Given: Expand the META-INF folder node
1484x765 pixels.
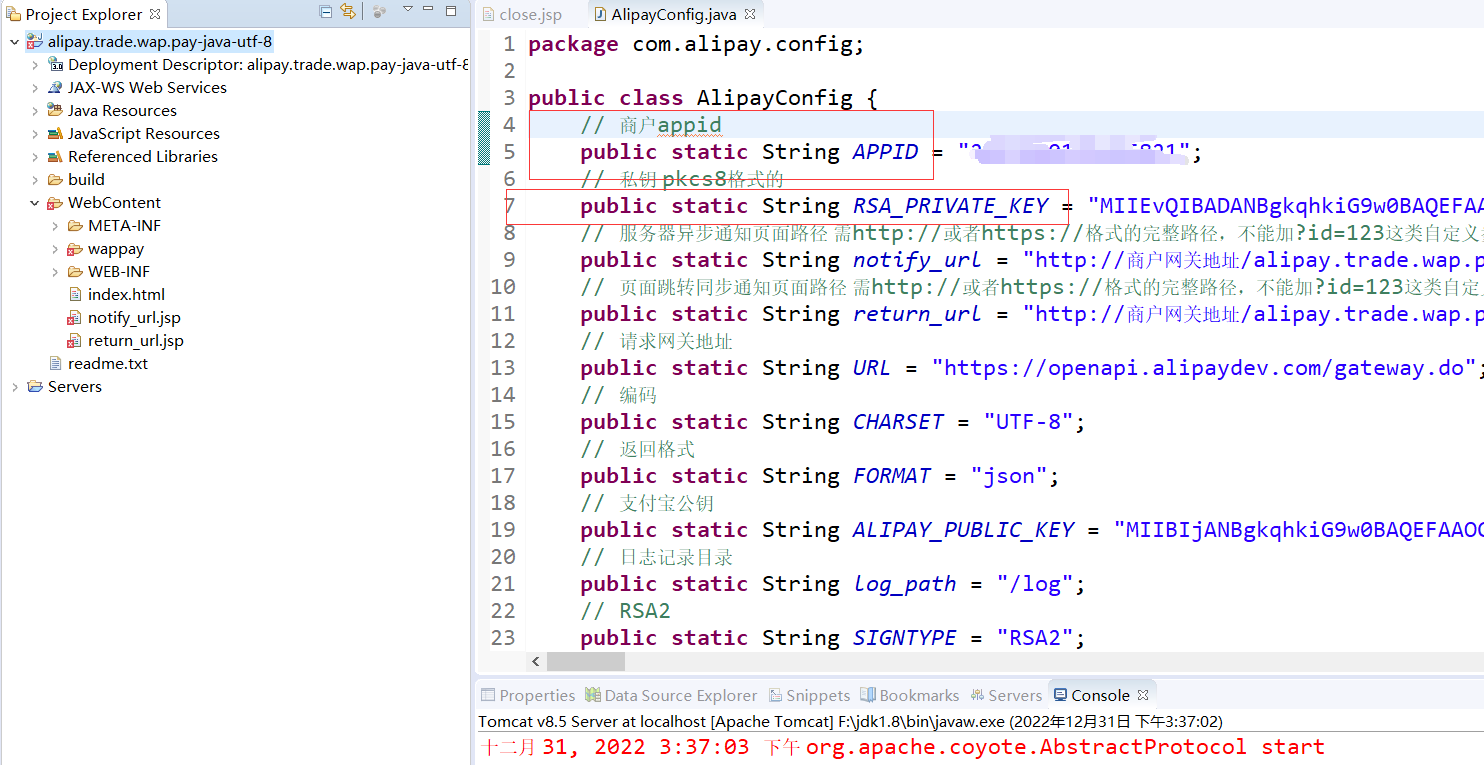Looking at the screenshot, I should 55,226.
